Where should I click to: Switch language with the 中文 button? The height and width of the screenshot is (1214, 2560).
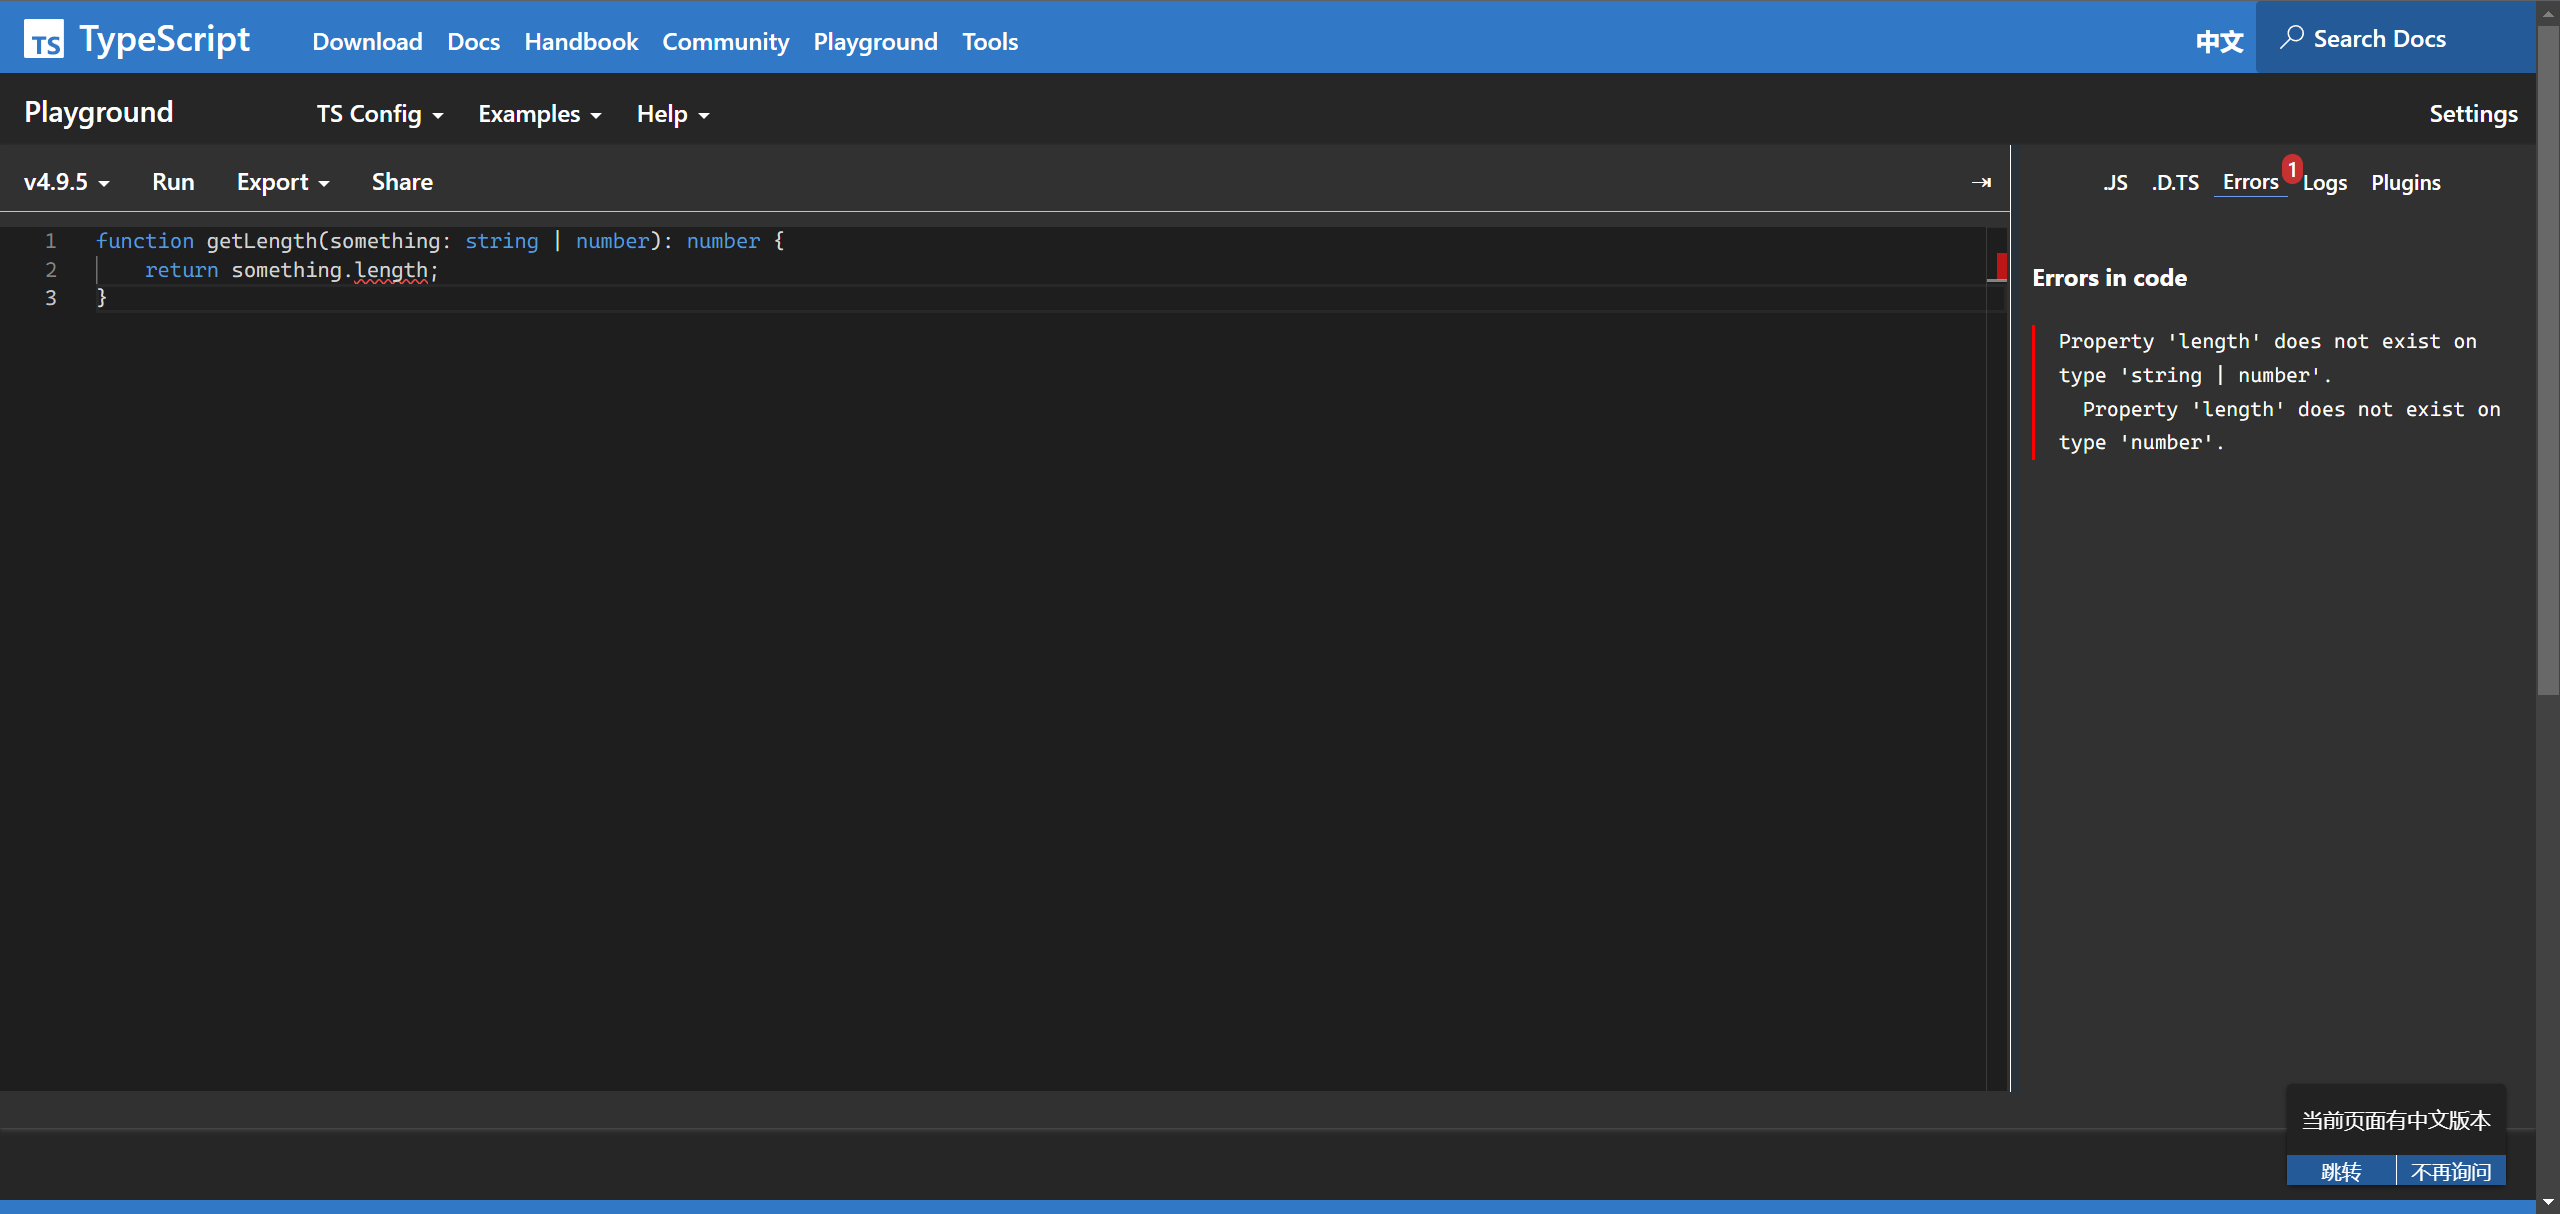[x=2219, y=41]
